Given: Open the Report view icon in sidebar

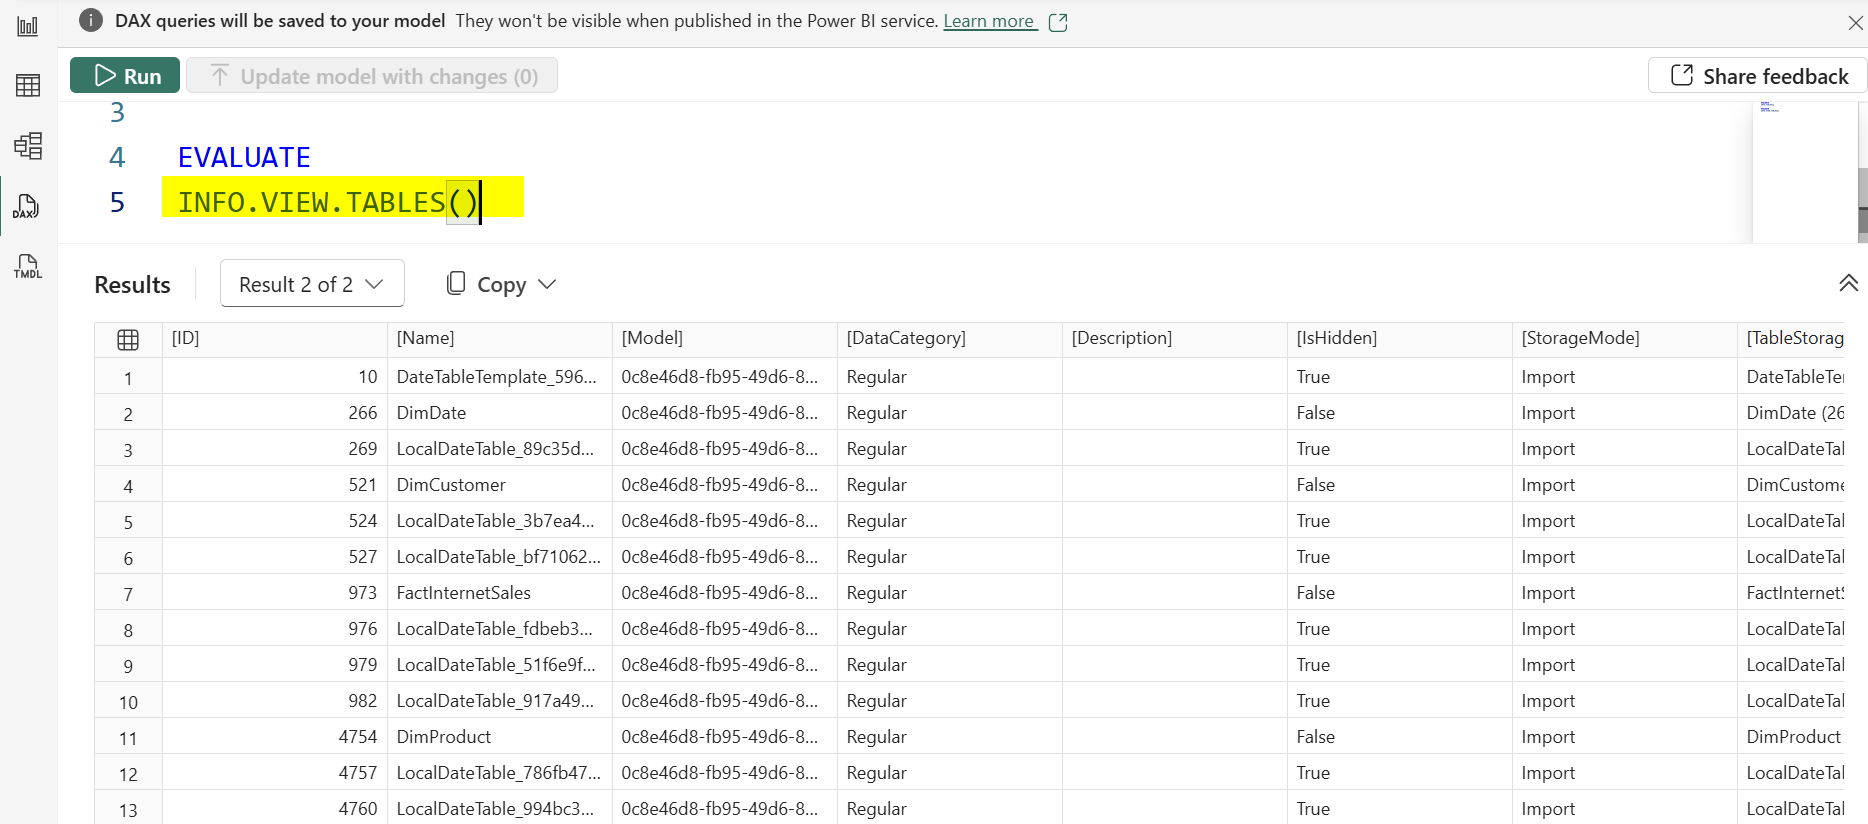Looking at the screenshot, I should [x=28, y=26].
